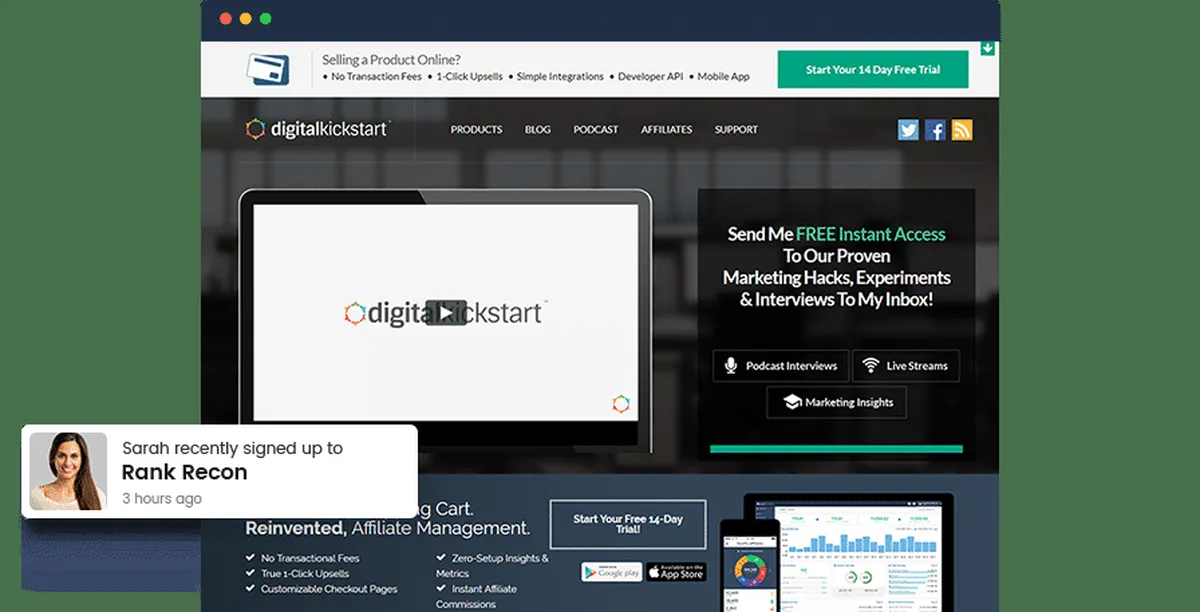Screen dimensions: 1200x612
Task: Go to the BLOG page
Action: point(538,130)
